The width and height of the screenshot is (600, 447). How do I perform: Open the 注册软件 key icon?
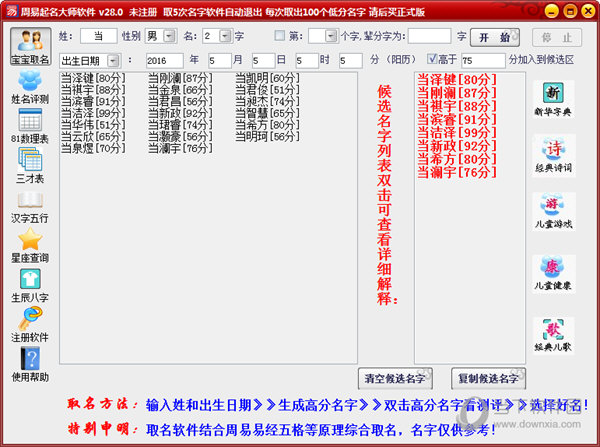tap(30, 325)
